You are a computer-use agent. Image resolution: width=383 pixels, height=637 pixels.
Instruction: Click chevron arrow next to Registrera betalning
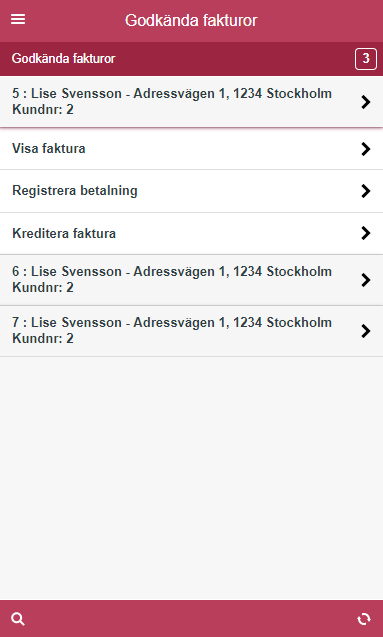366,191
